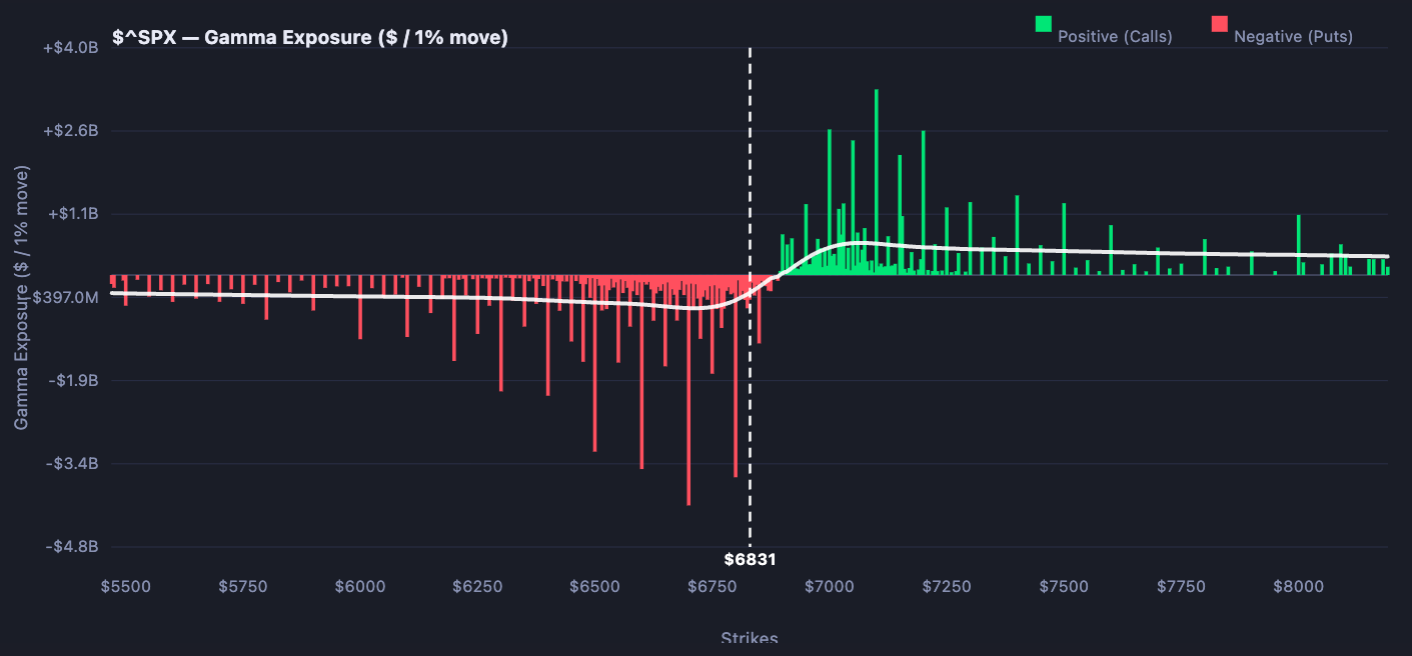Click the +$4.0B y-axis label
The width and height of the screenshot is (1412, 656).
pyautogui.click(x=70, y=48)
